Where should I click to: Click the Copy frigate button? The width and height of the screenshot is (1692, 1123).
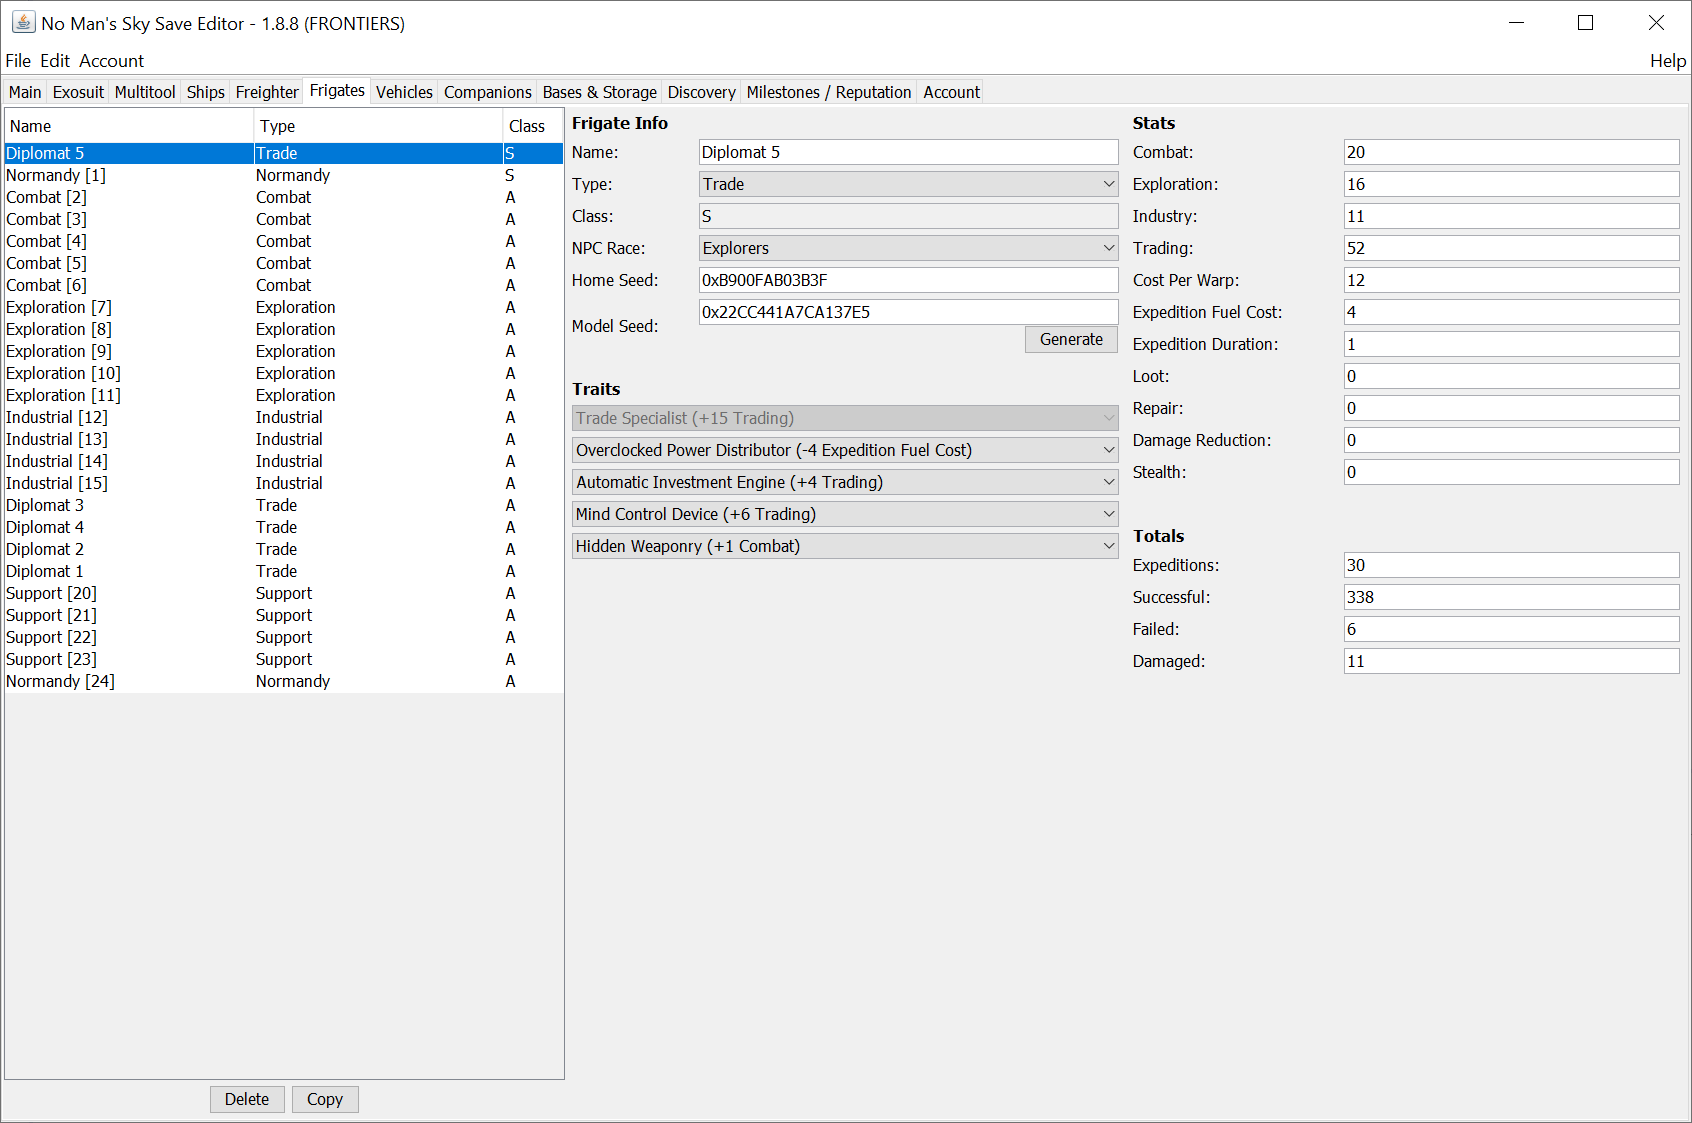[x=325, y=1099]
